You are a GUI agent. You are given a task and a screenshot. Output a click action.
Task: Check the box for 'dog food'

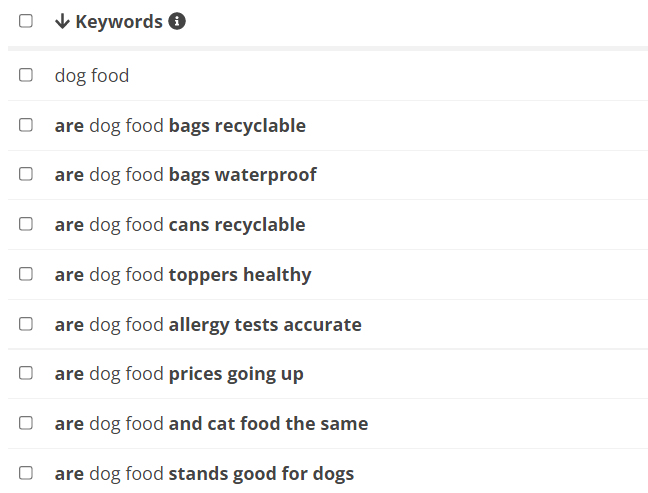click(26, 75)
